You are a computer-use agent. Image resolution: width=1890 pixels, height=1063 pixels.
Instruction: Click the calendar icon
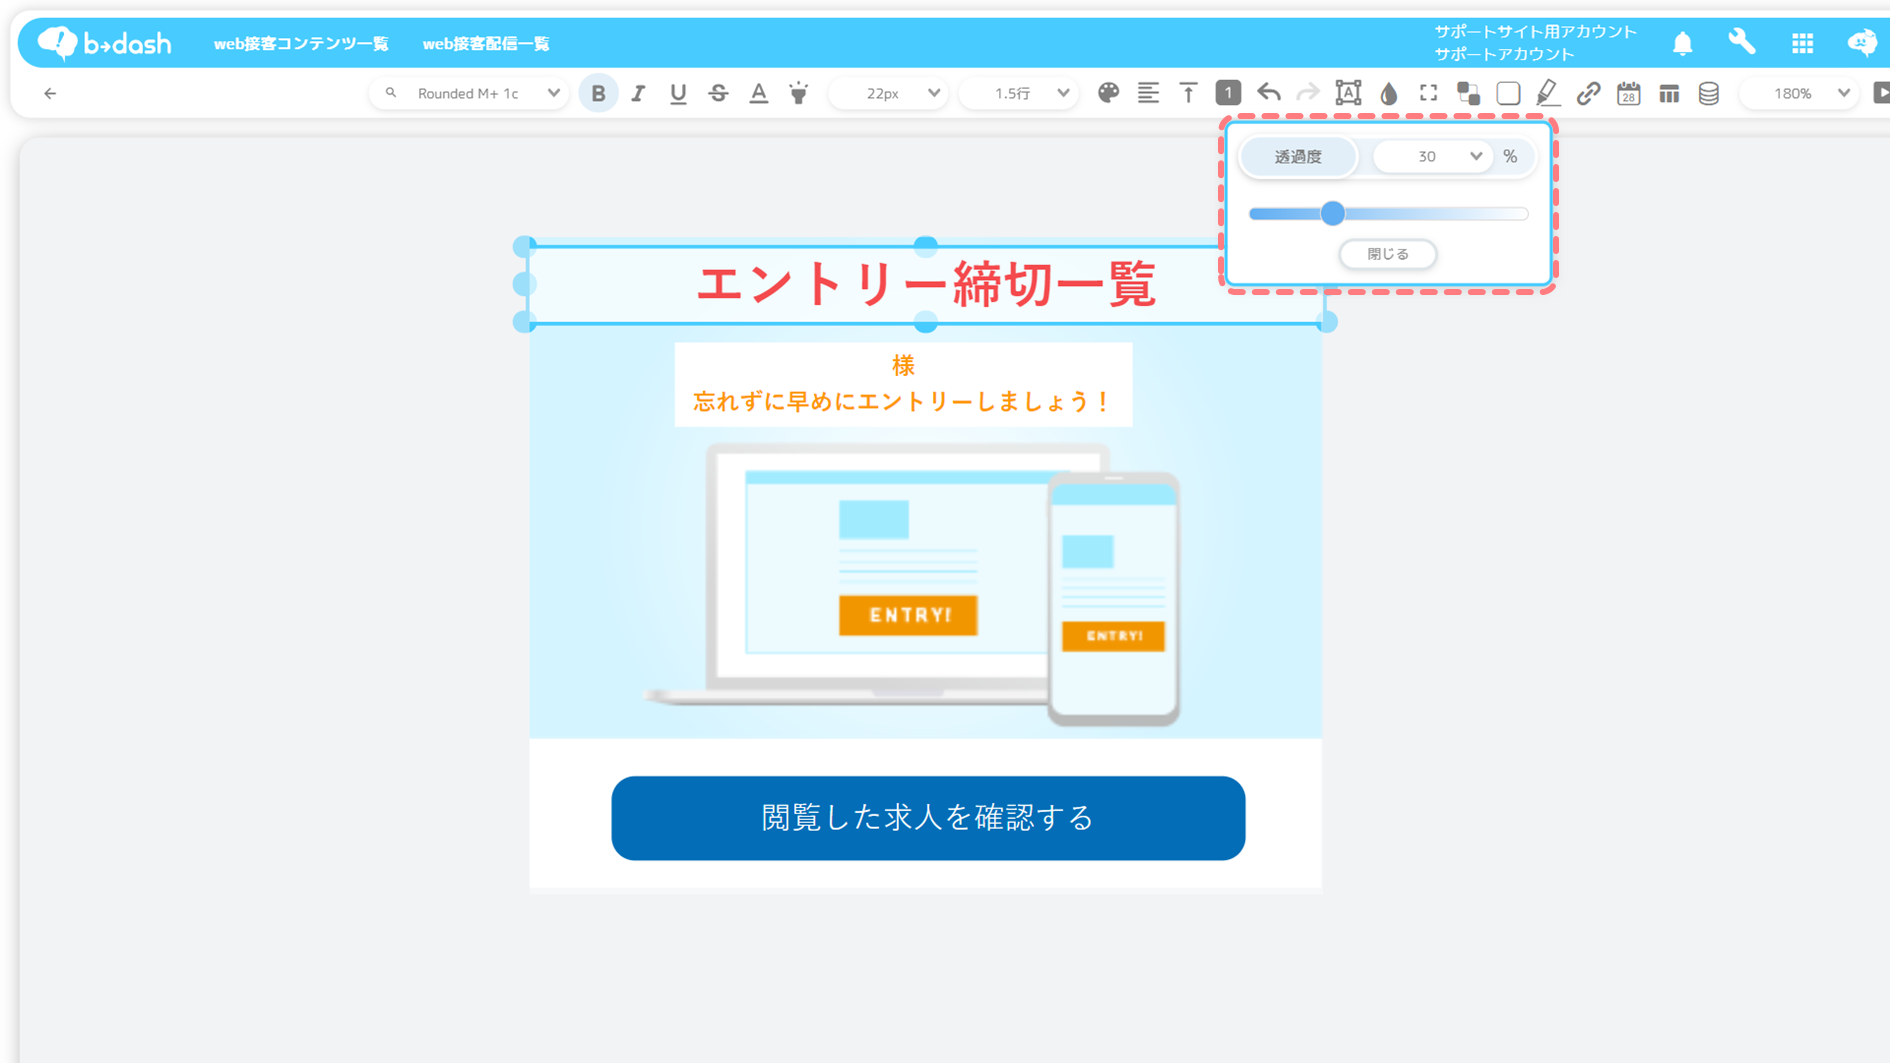click(x=1629, y=93)
